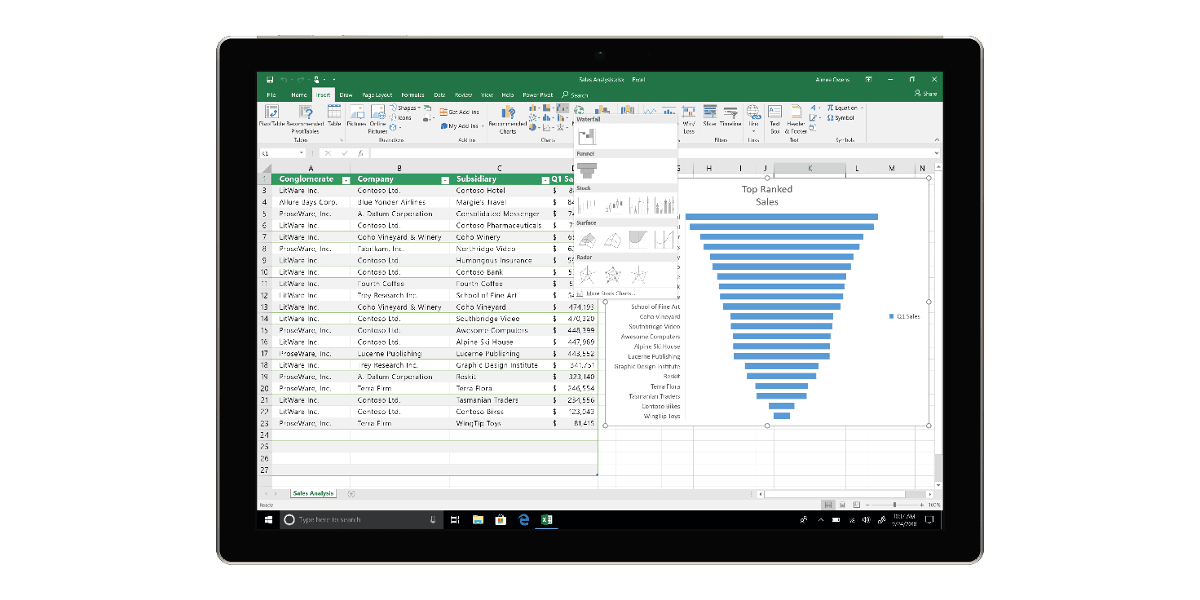Insert a Win/Loss sparkline
This screenshot has width=1200, height=600.
point(688,118)
